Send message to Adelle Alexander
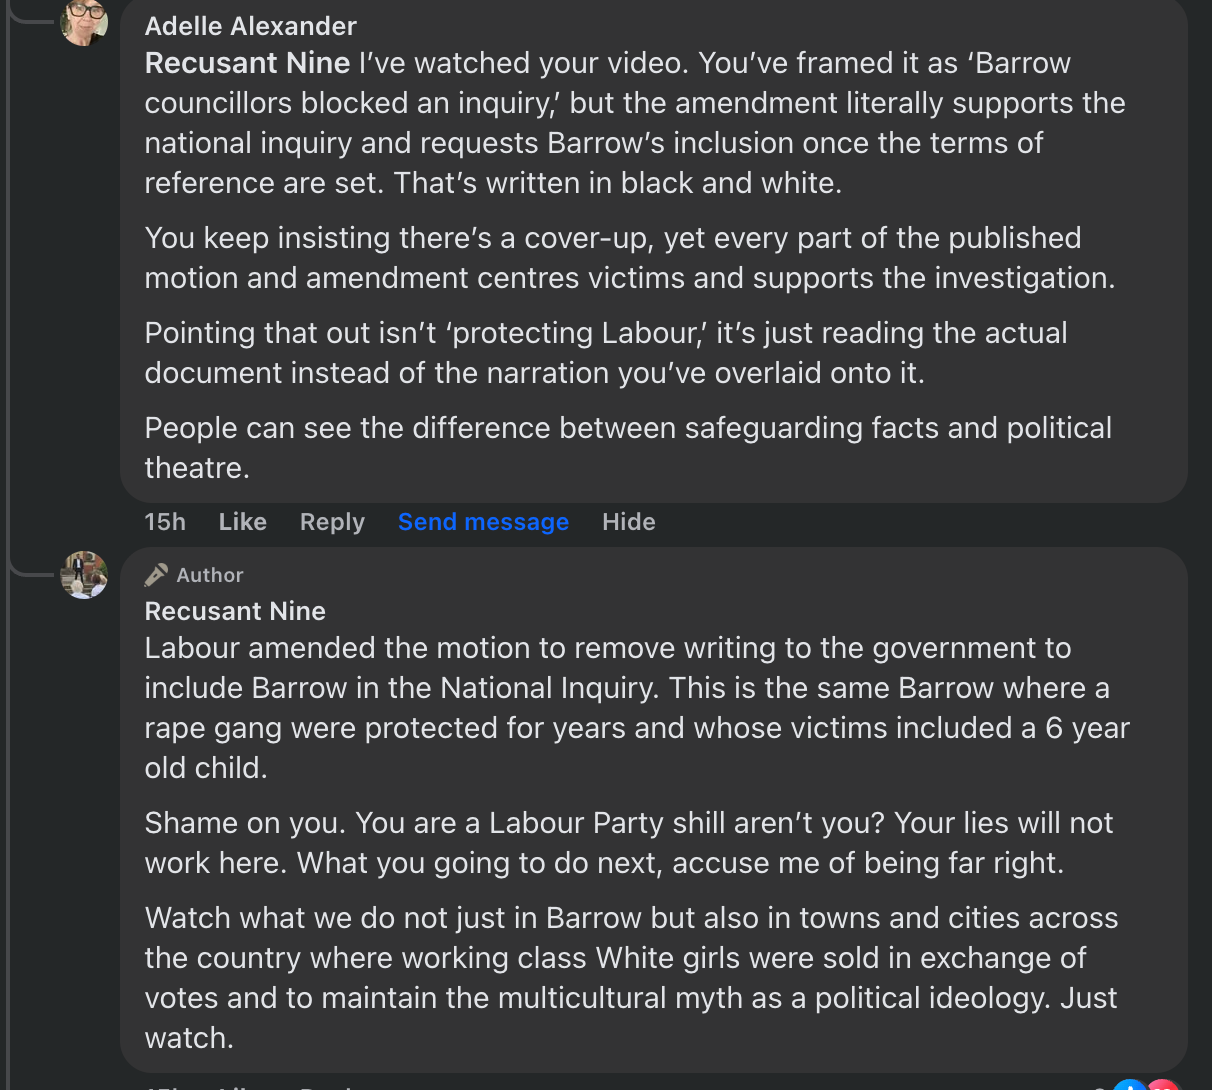This screenshot has height=1090, width=1212. [483, 522]
